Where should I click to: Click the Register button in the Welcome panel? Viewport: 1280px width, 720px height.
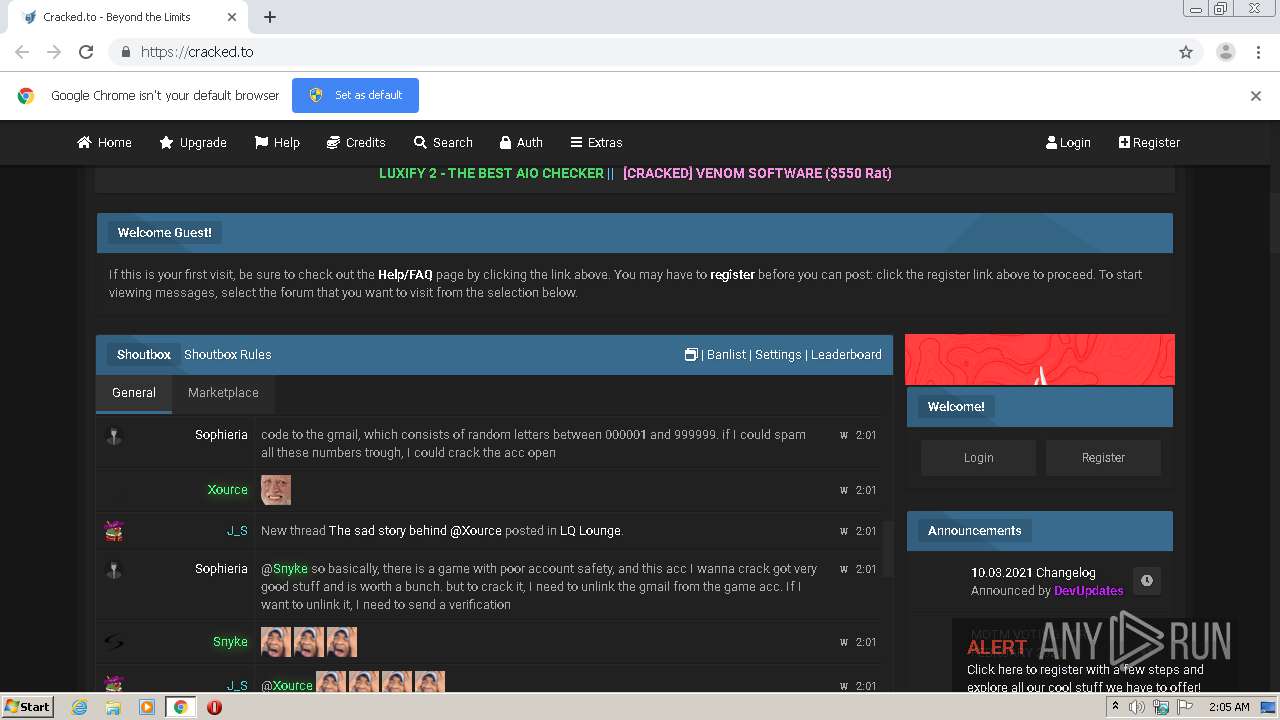click(1103, 457)
